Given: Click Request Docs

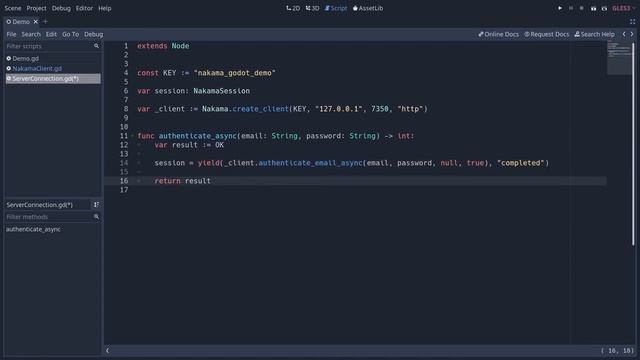Looking at the screenshot, I should [x=547, y=34].
